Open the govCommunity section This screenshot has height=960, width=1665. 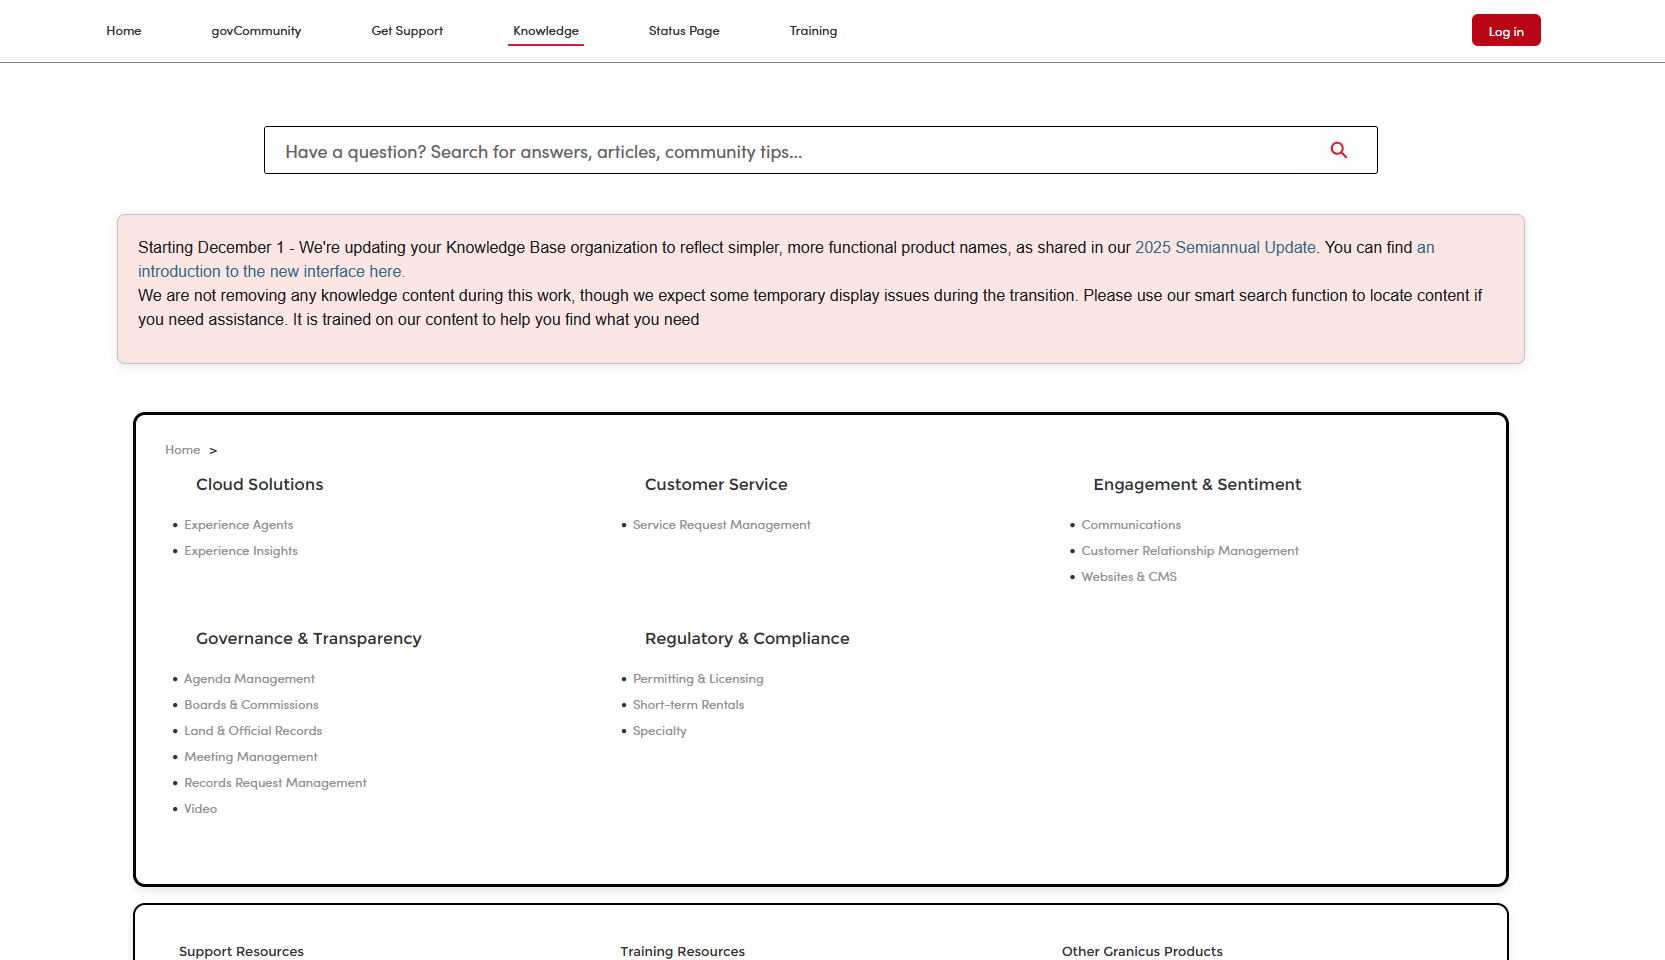pyautogui.click(x=256, y=31)
